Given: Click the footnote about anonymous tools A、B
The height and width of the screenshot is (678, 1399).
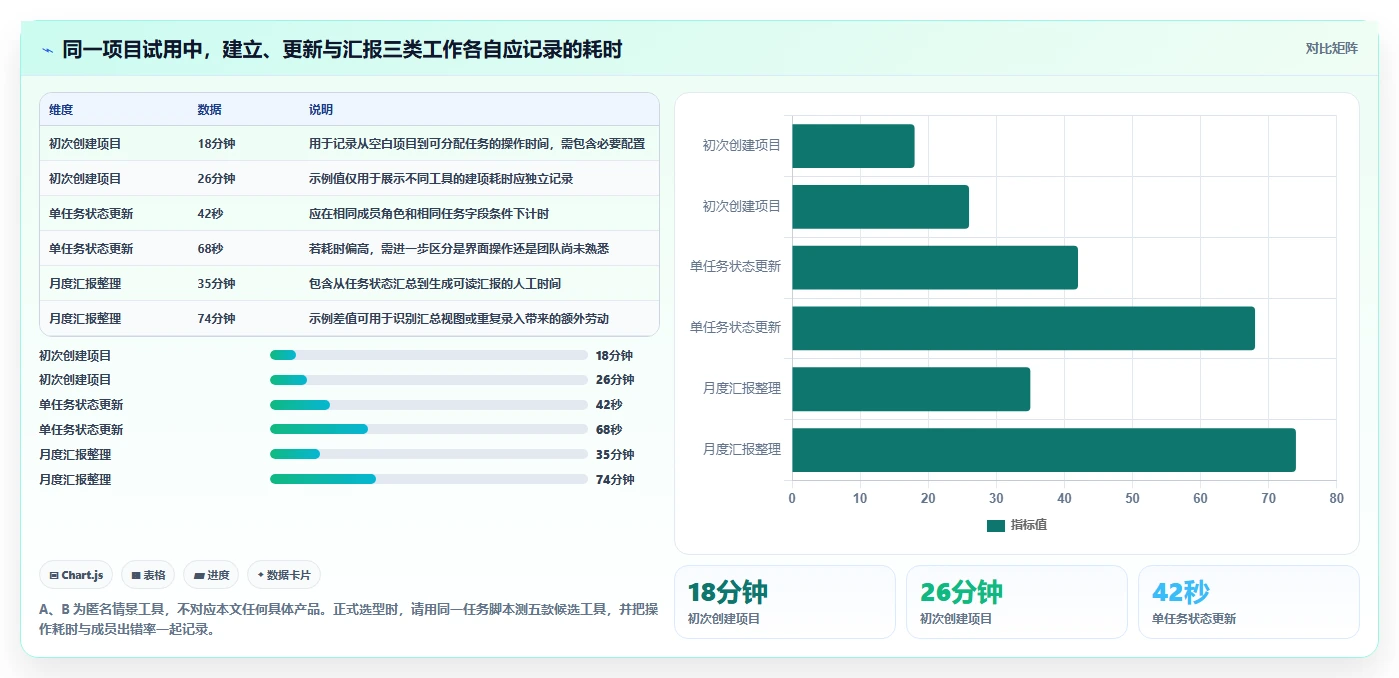Looking at the screenshot, I should (348, 619).
